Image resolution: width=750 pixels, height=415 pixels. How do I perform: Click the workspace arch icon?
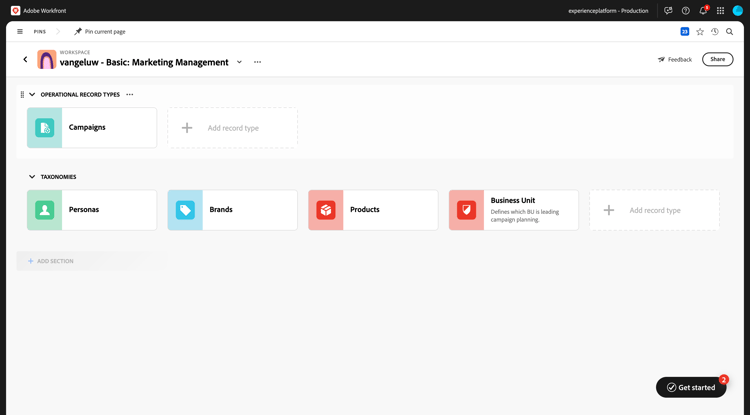[x=46, y=60]
